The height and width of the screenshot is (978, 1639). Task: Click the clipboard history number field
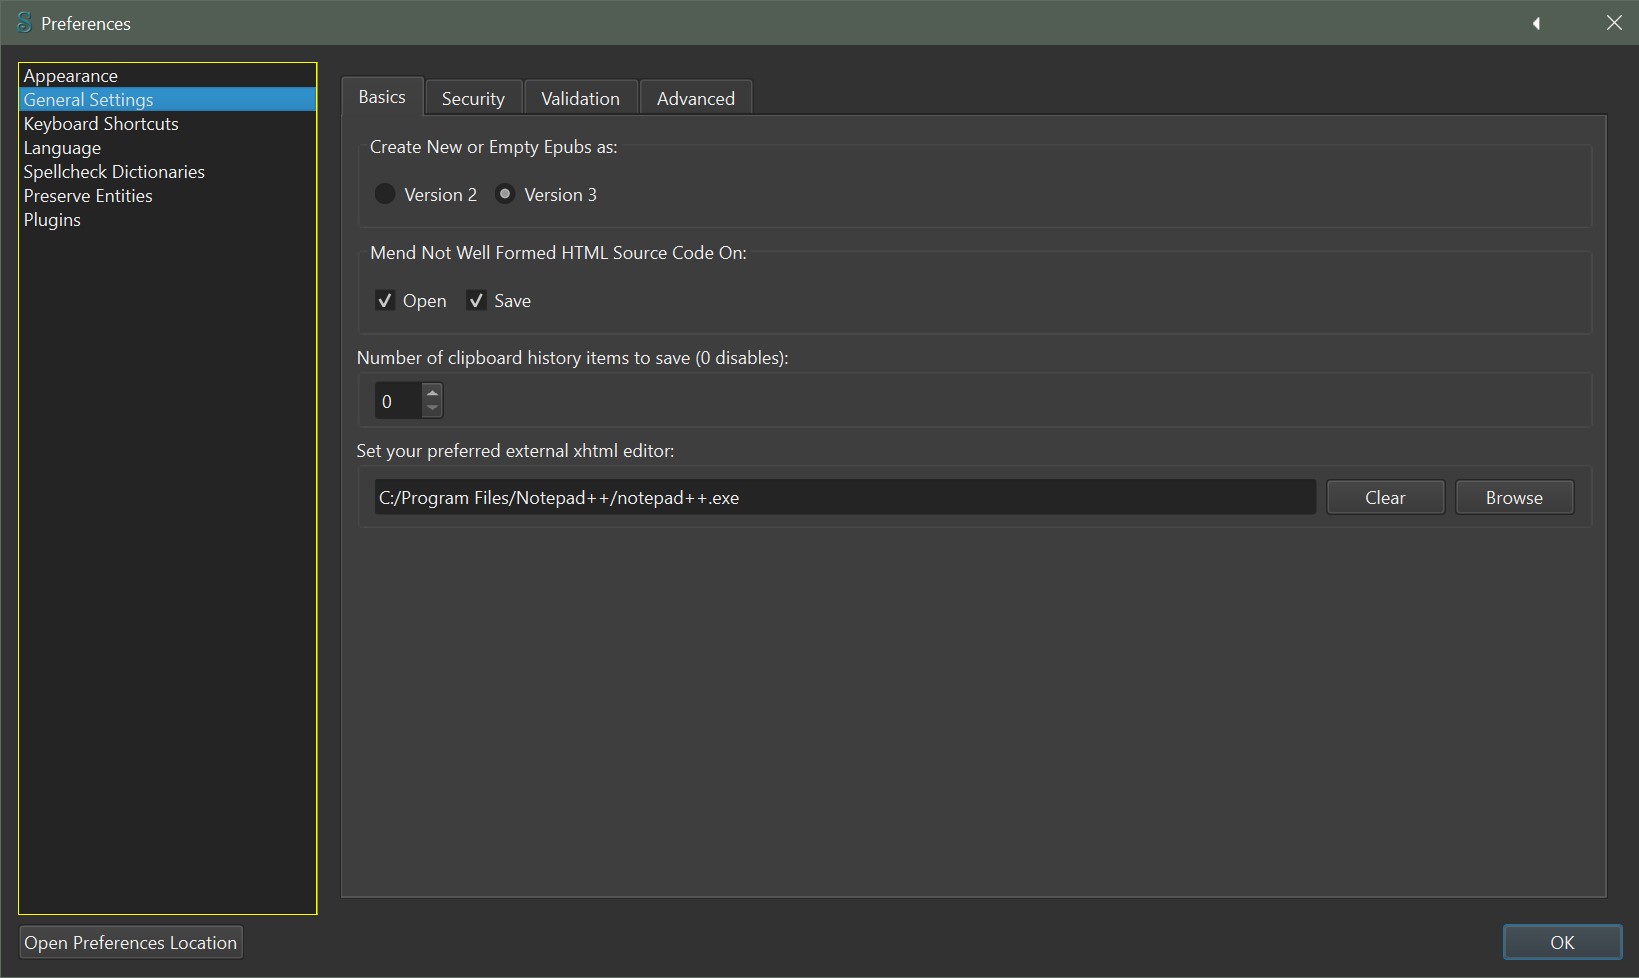click(398, 401)
